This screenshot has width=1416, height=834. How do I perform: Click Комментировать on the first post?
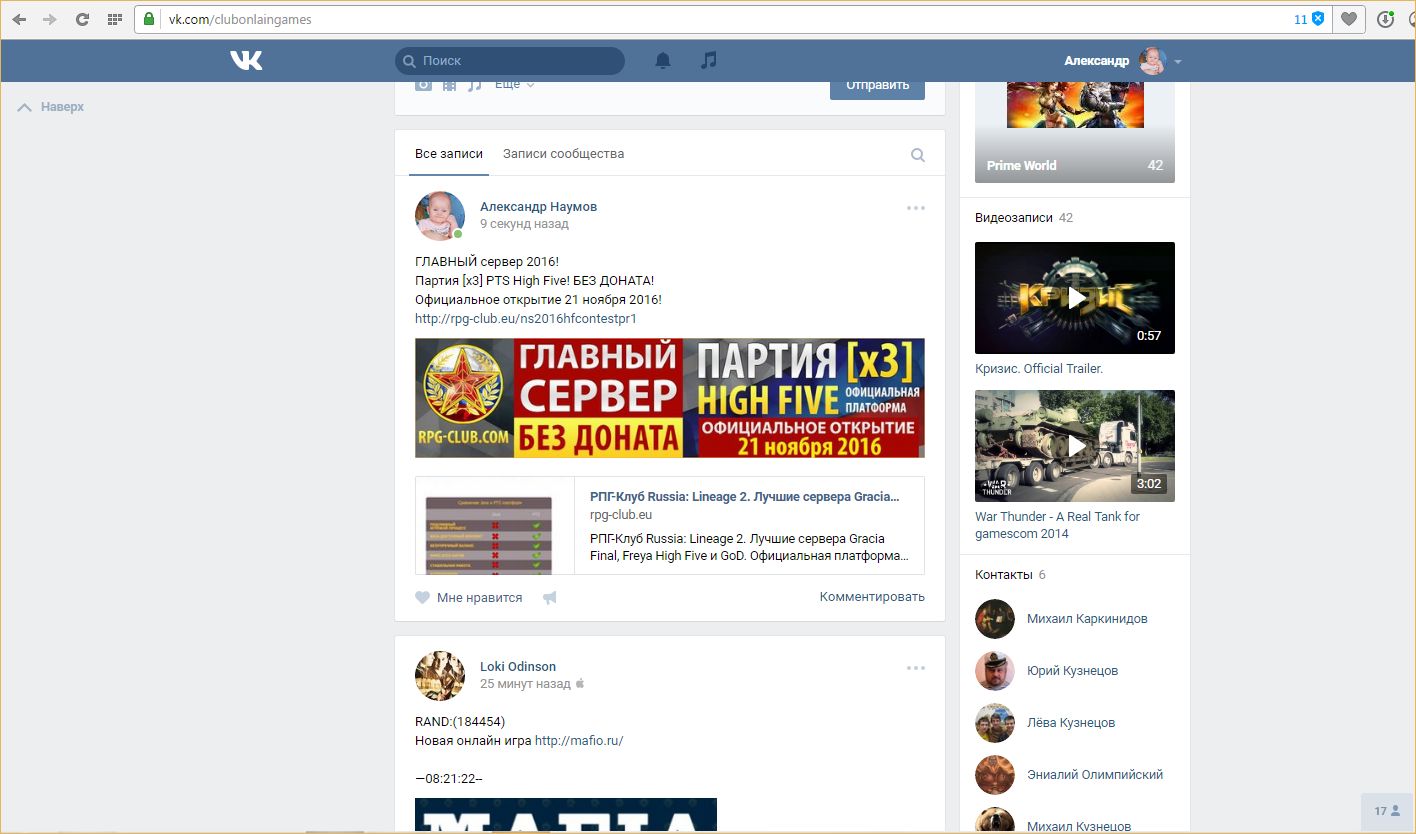coord(872,597)
